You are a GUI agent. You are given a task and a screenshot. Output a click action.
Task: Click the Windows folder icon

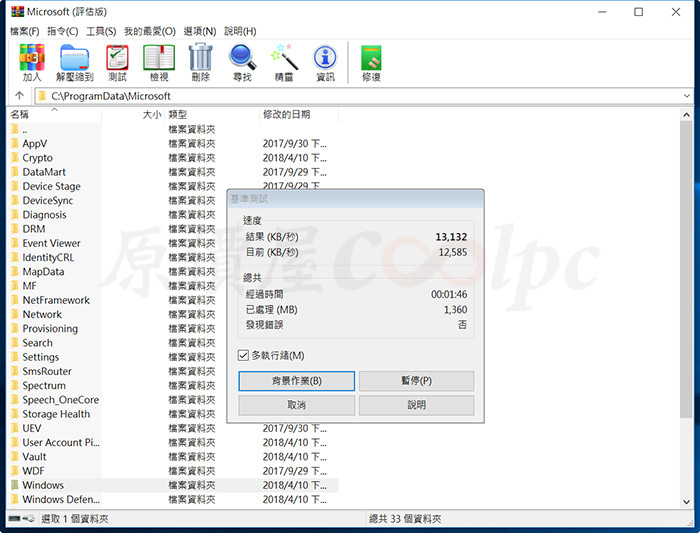(15, 485)
